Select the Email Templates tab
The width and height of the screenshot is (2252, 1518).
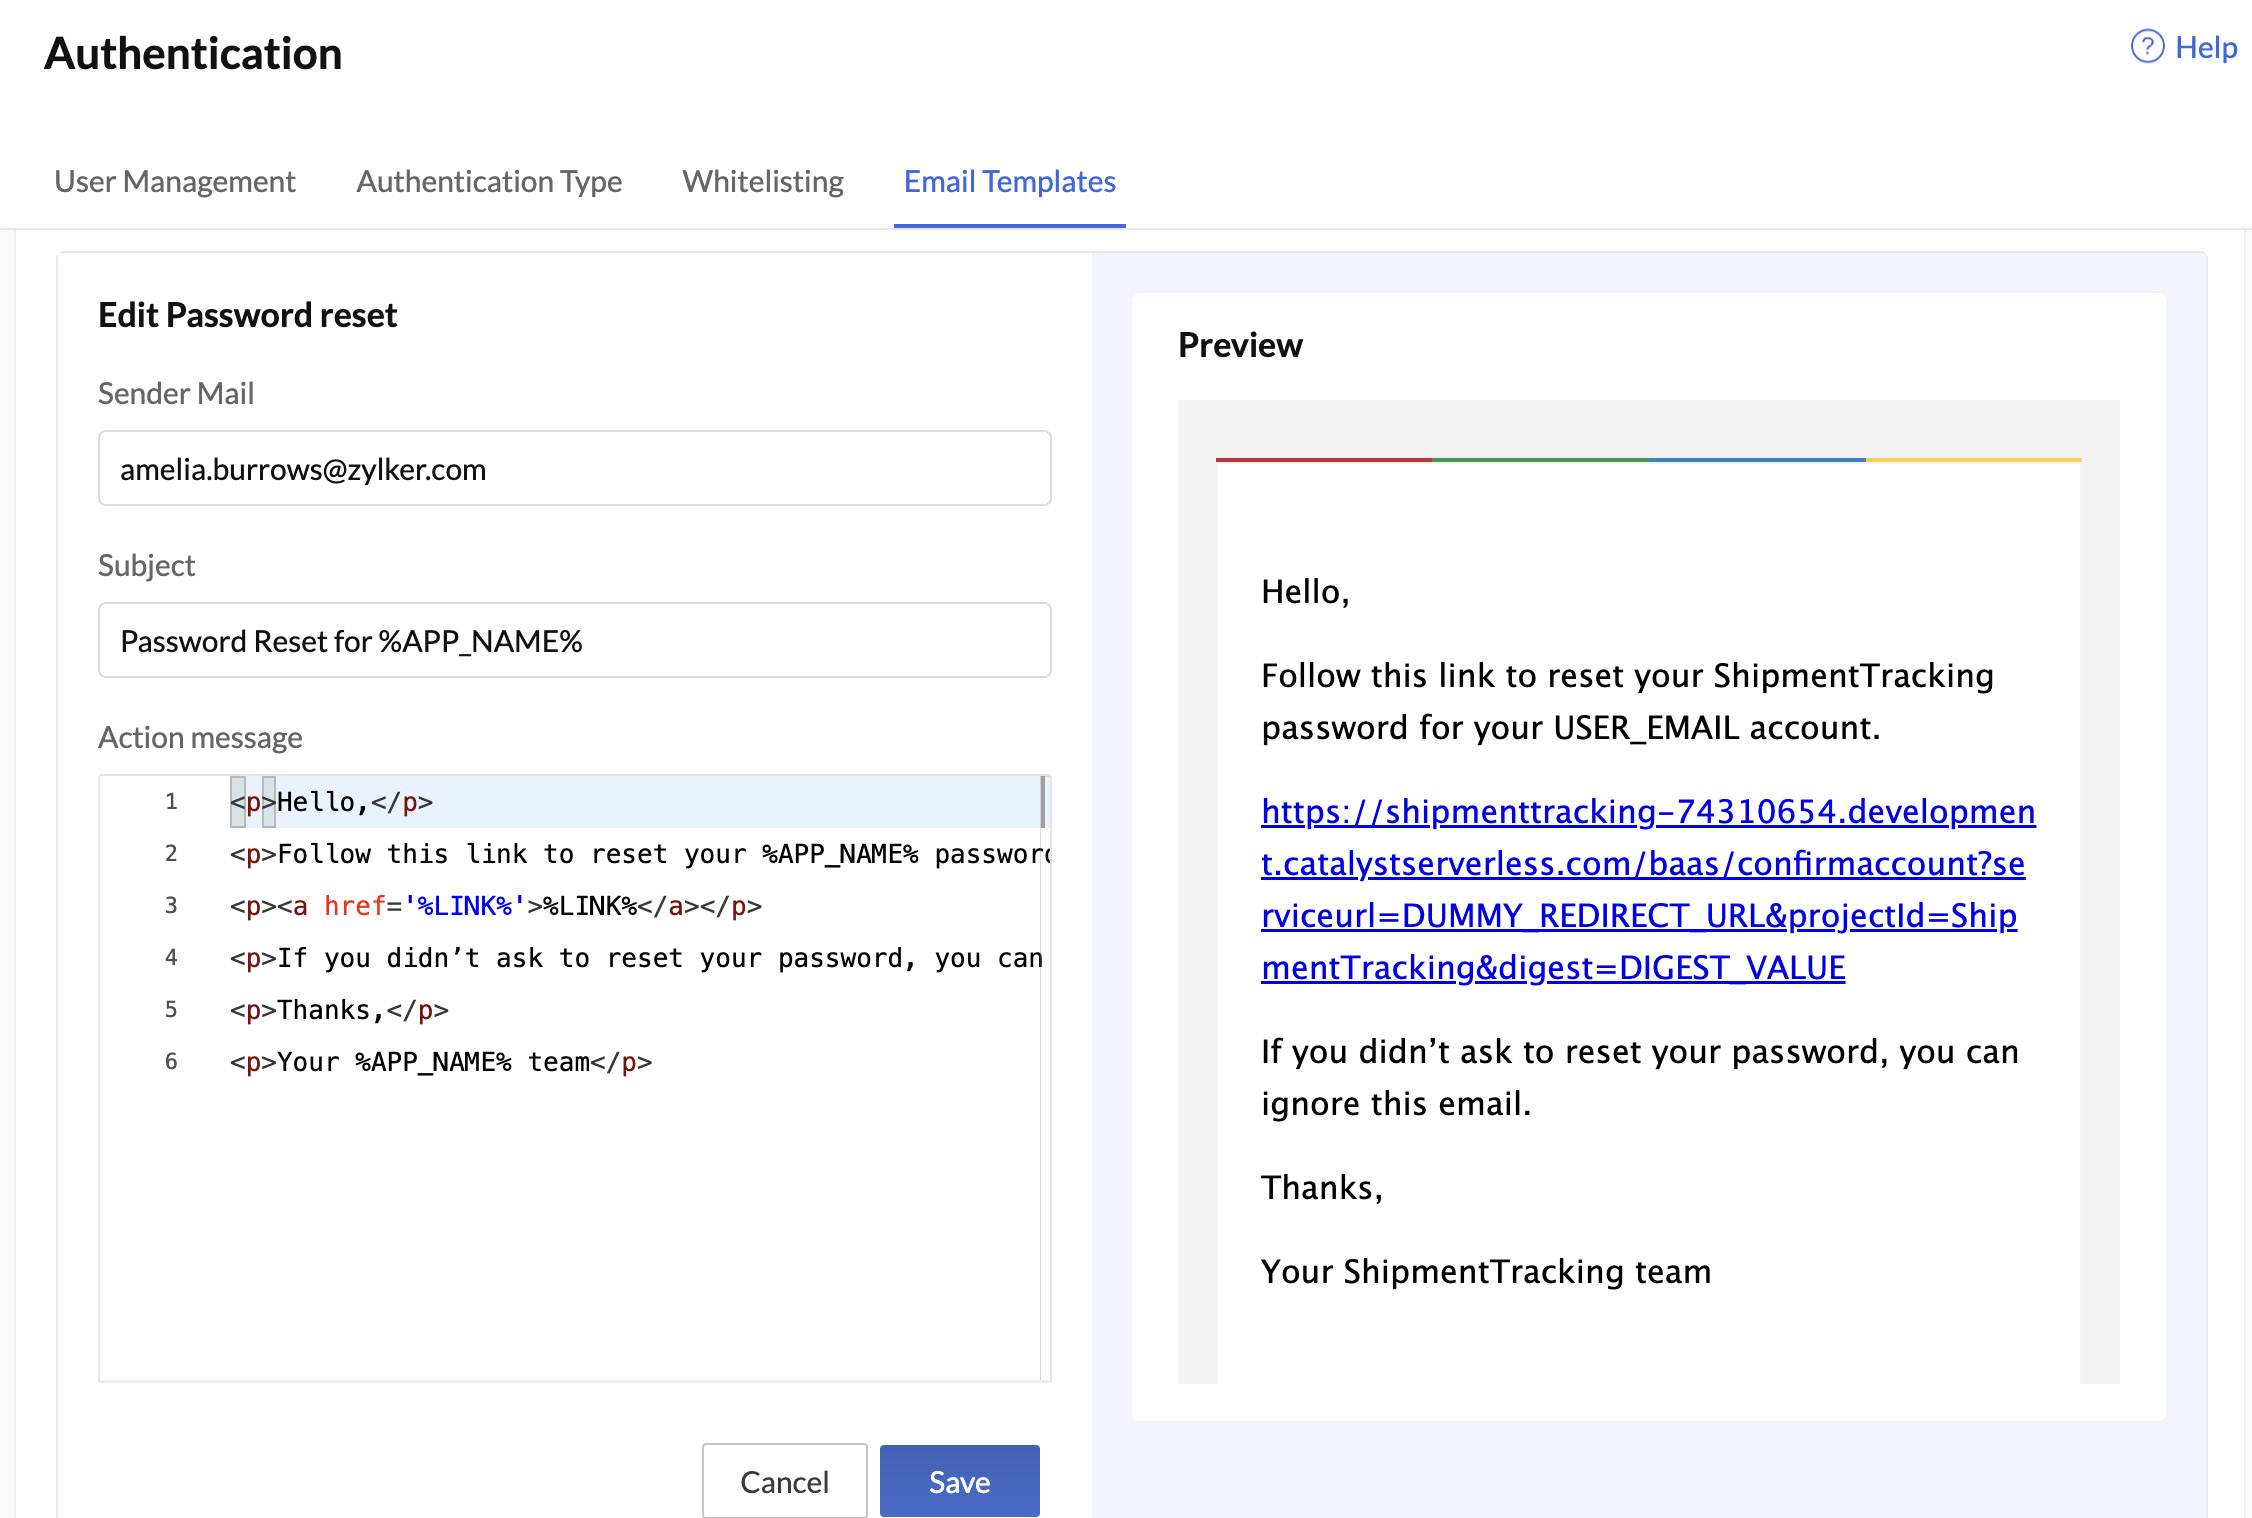tap(1010, 180)
